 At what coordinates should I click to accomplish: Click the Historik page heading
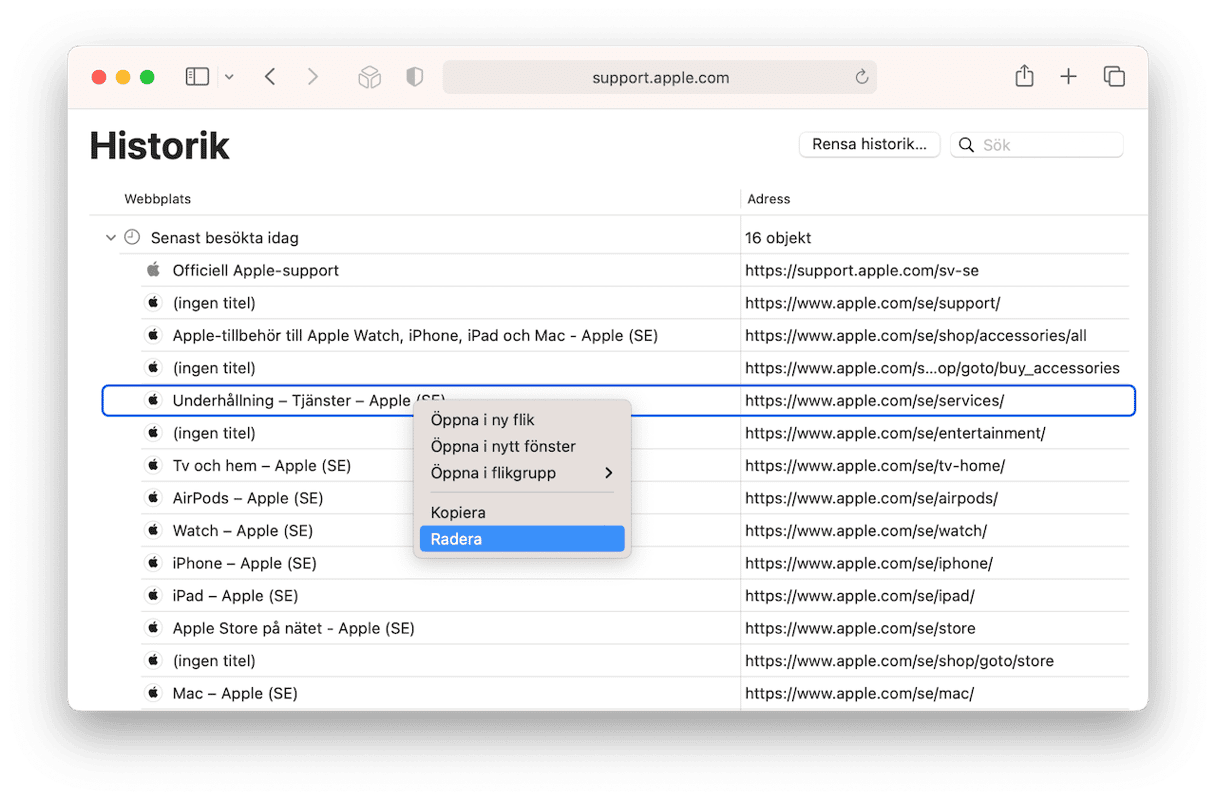160,146
